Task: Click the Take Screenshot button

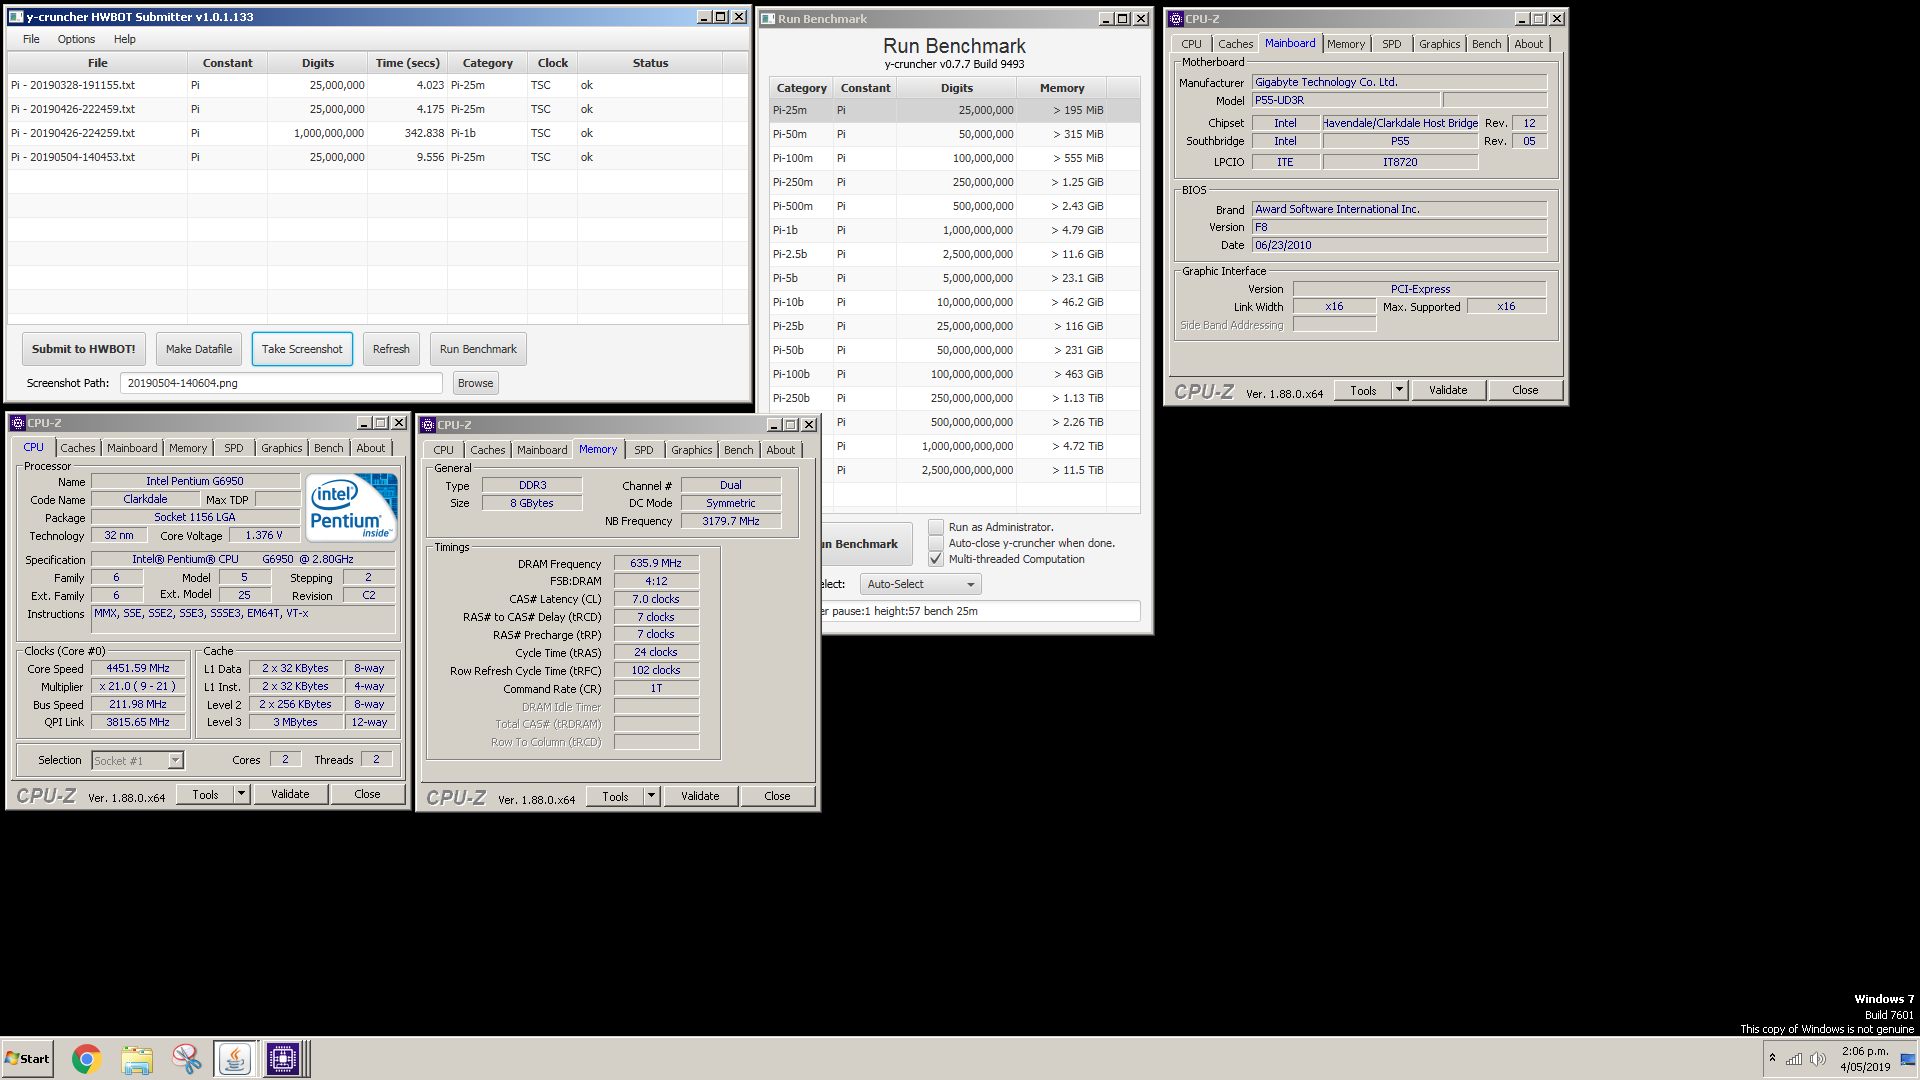Action: point(302,349)
